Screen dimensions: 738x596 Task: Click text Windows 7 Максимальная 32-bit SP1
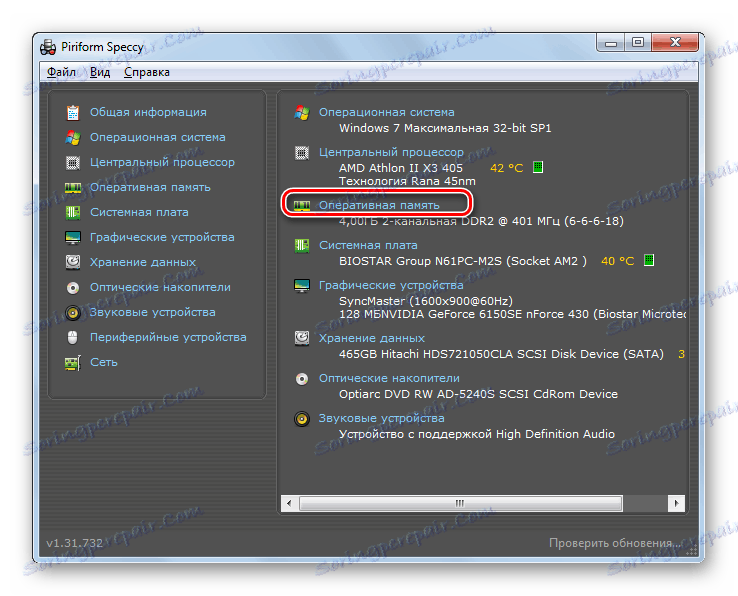(445, 128)
